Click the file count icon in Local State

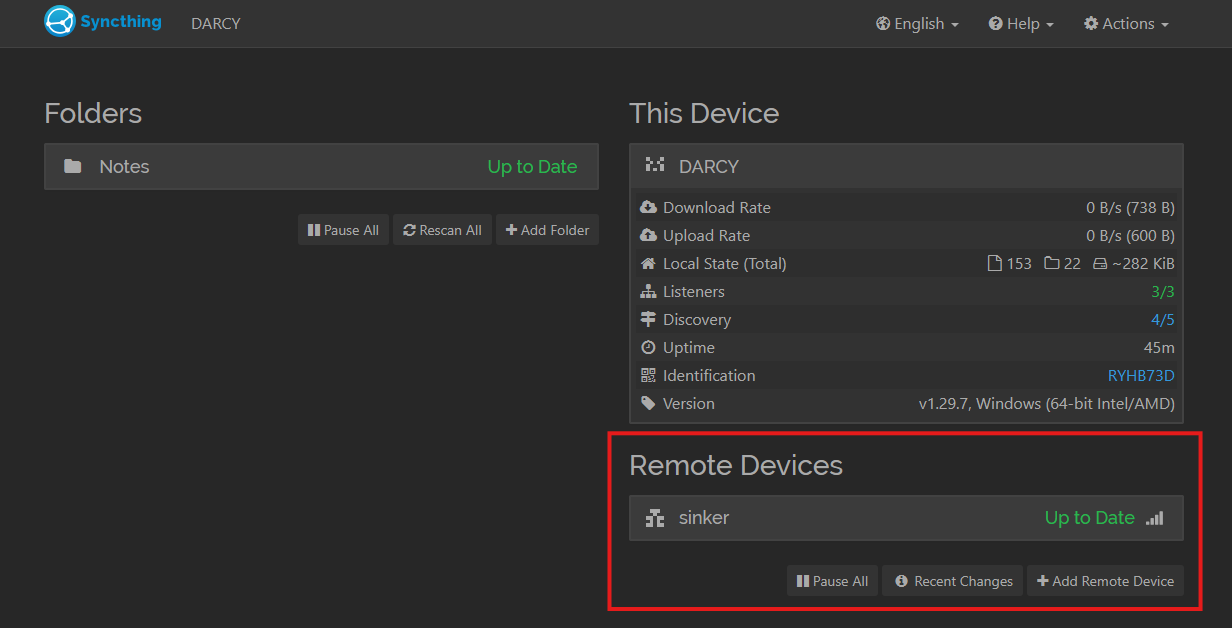(x=994, y=263)
